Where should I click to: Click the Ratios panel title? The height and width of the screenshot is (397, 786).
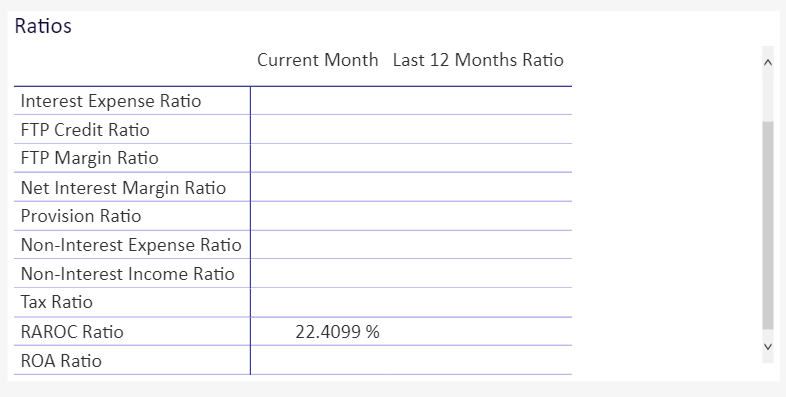tap(43, 26)
